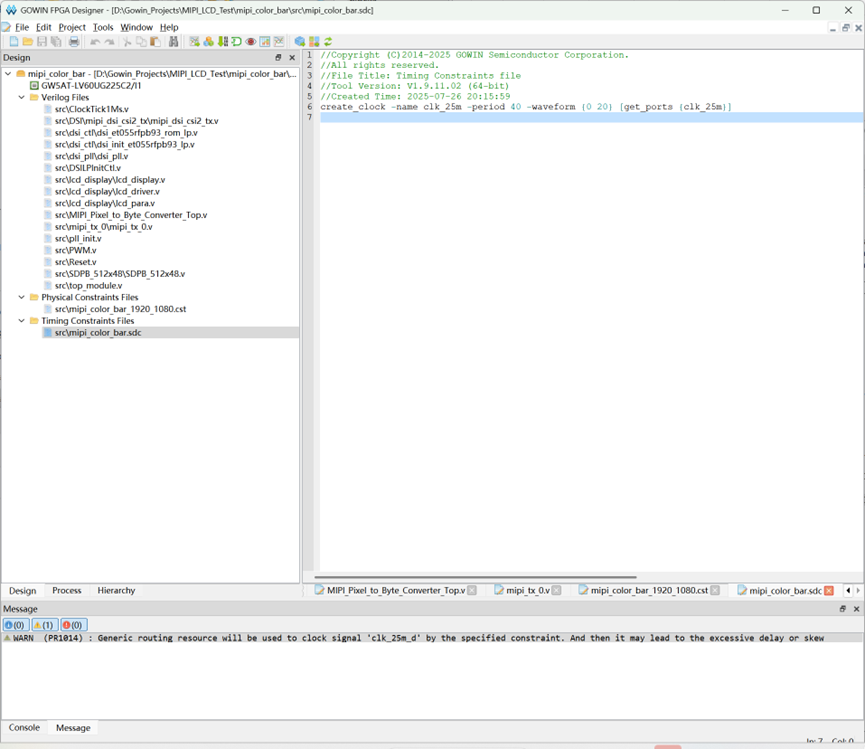Open the Help menu
Screen dimensions: 865x749
[x=169, y=27]
